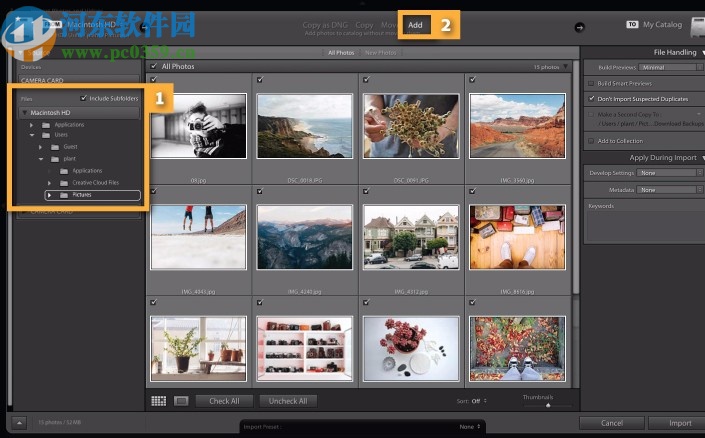This screenshot has width=705, height=438.
Task: Click My Catalog destination
Action: (x=662, y=25)
